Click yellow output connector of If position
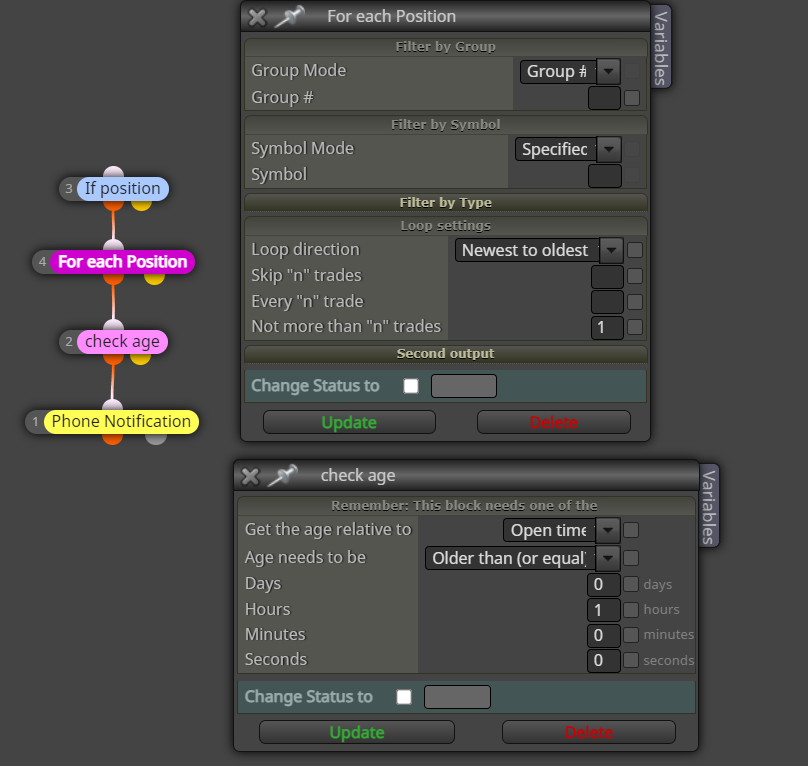The width and height of the screenshot is (808, 766). pyautogui.click(x=141, y=205)
